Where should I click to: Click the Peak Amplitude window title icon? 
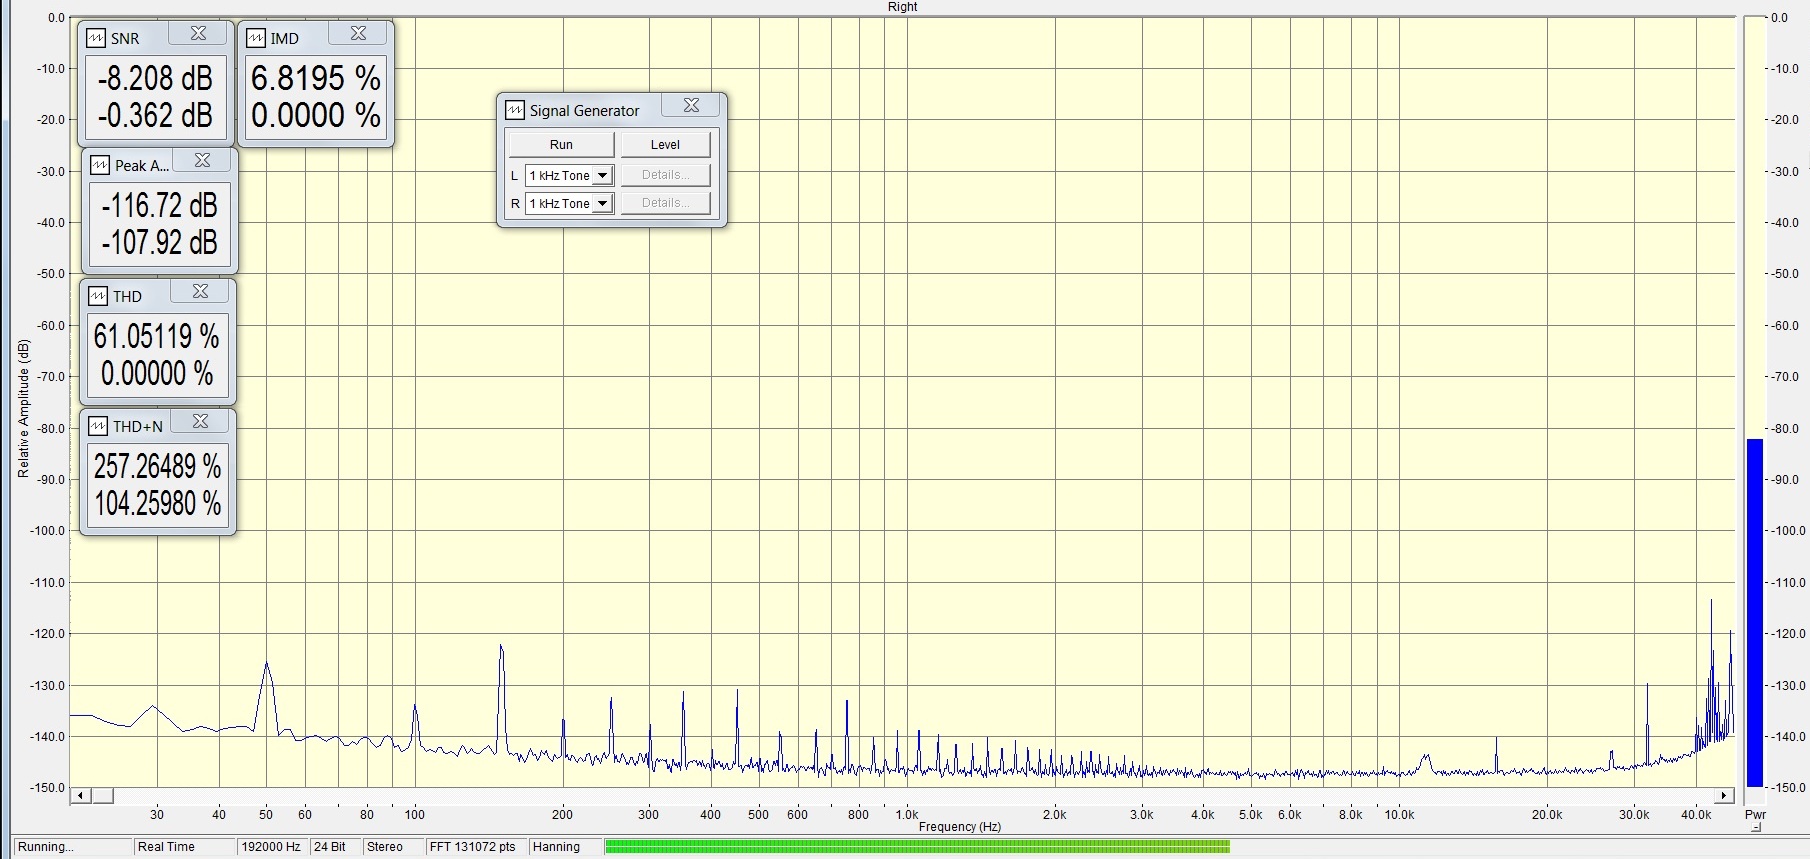pos(100,166)
